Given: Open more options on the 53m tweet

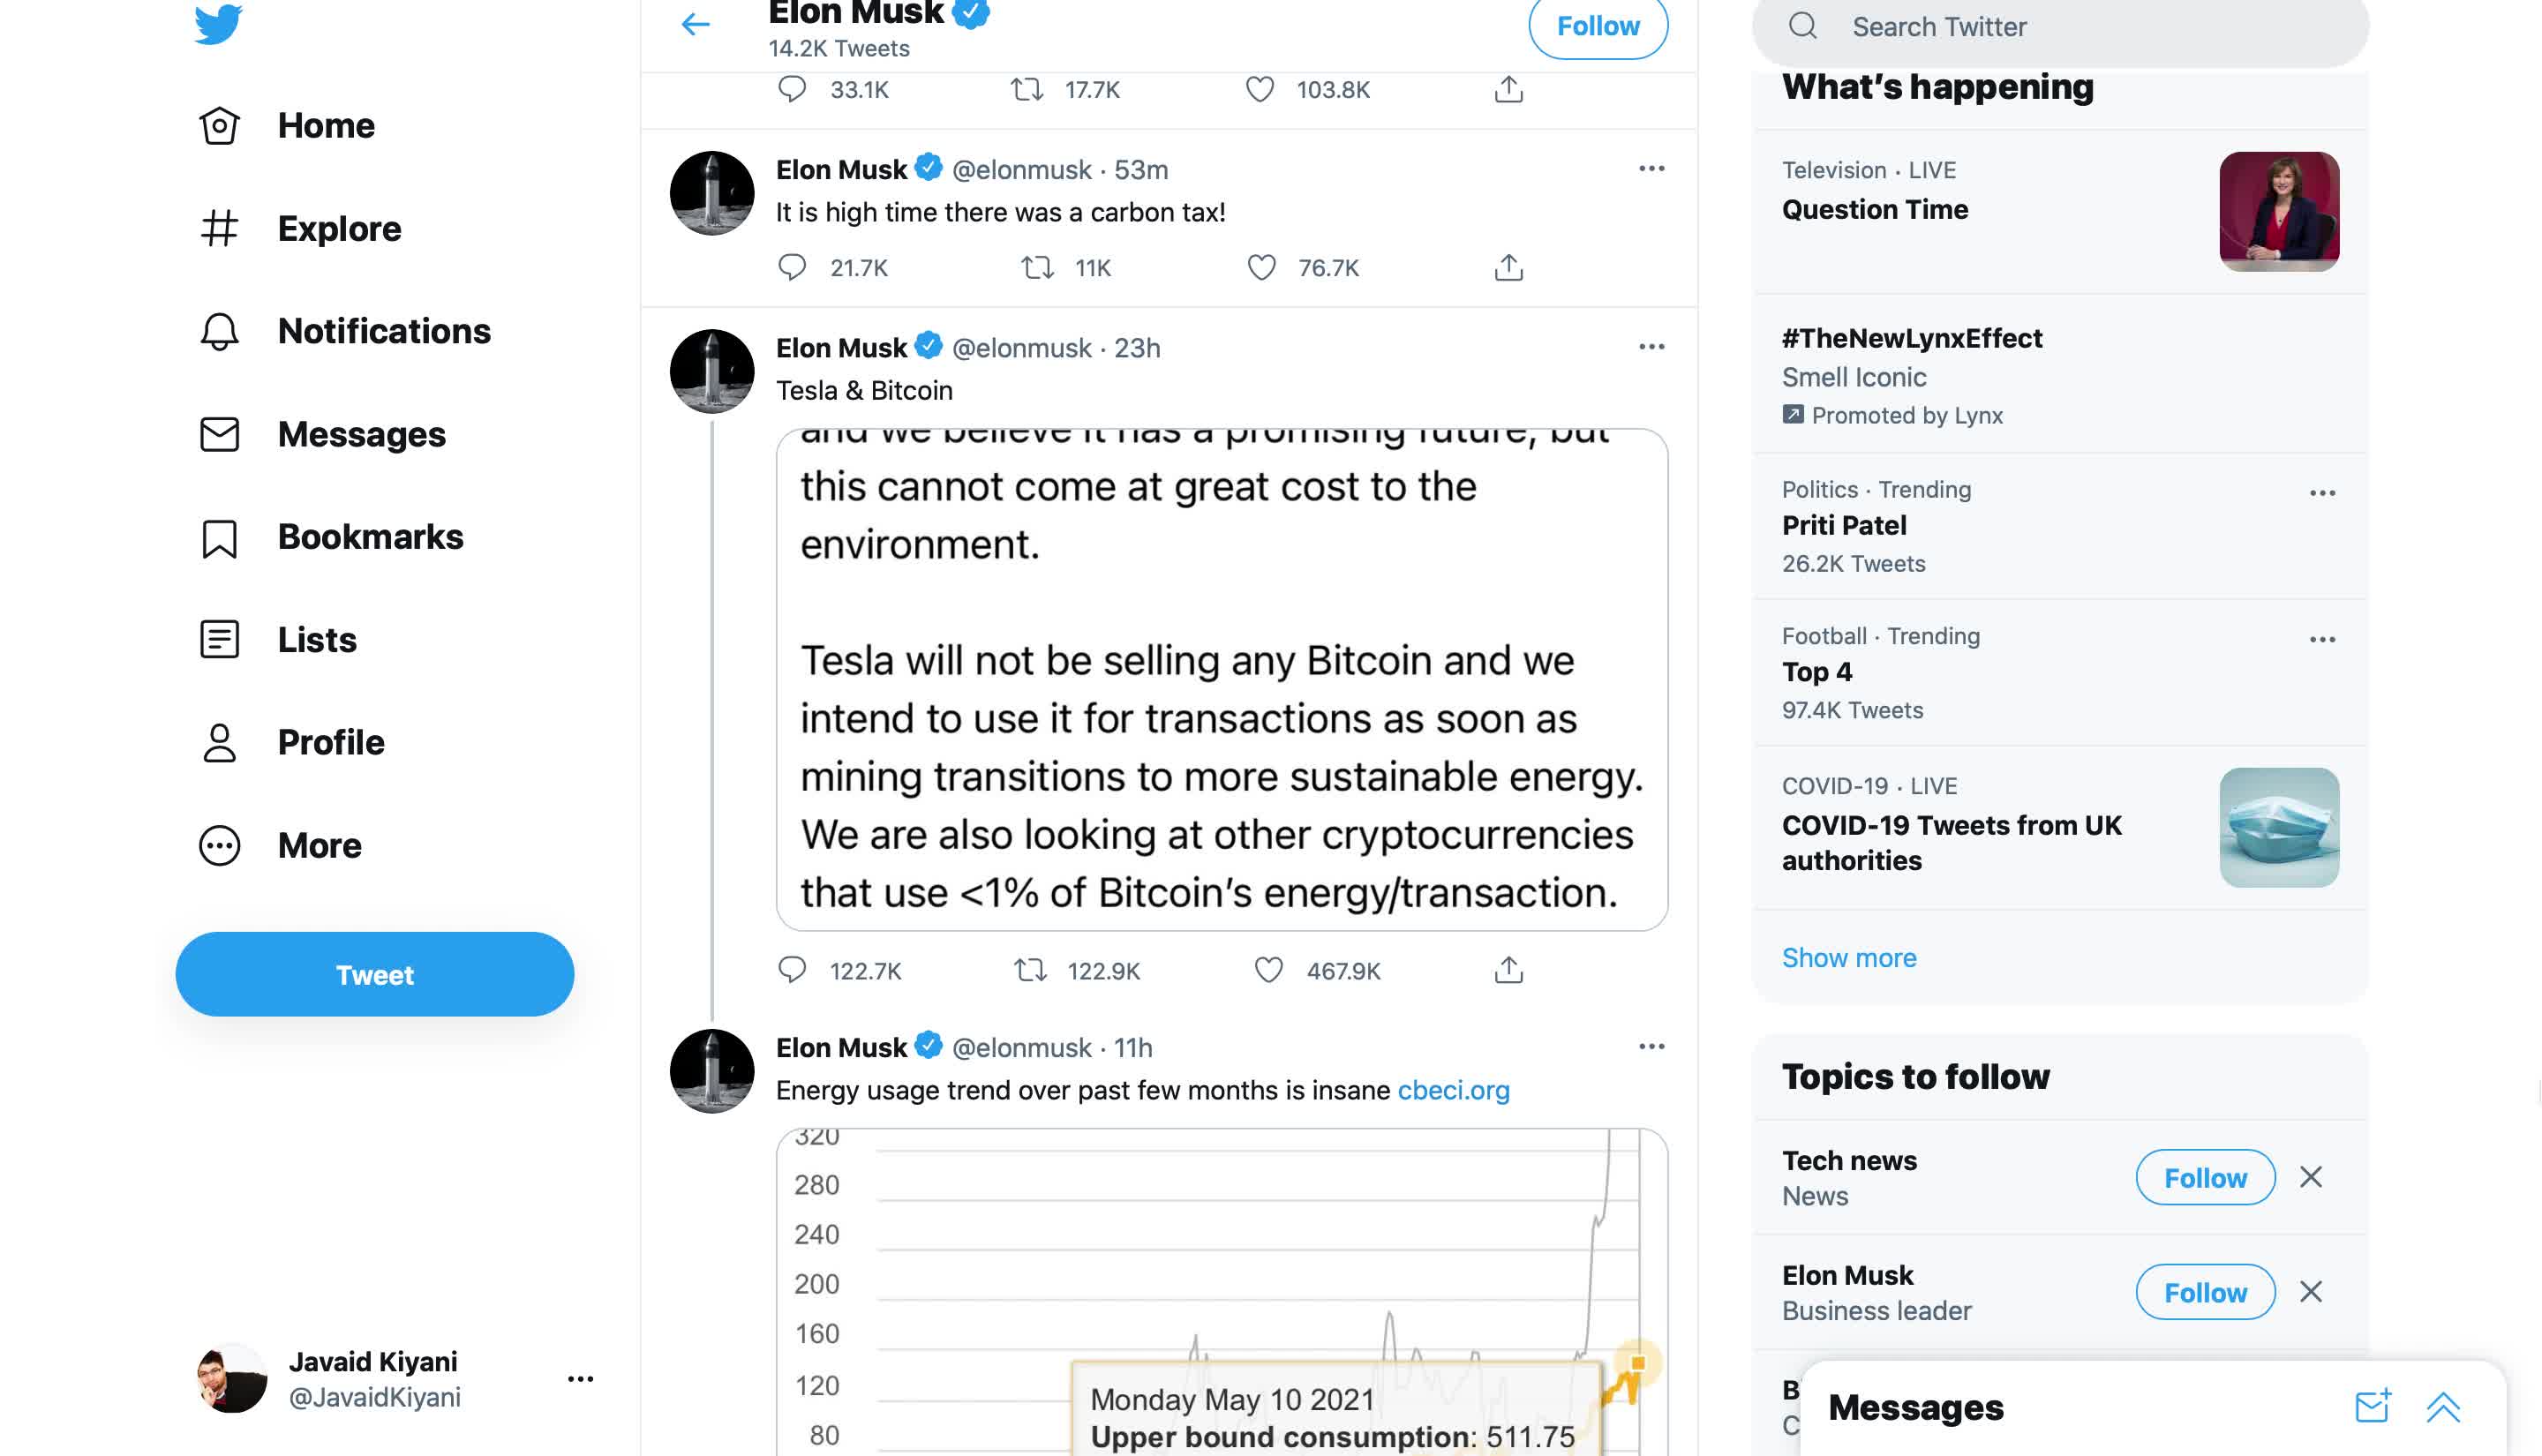Looking at the screenshot, I should coord(1652,168).
